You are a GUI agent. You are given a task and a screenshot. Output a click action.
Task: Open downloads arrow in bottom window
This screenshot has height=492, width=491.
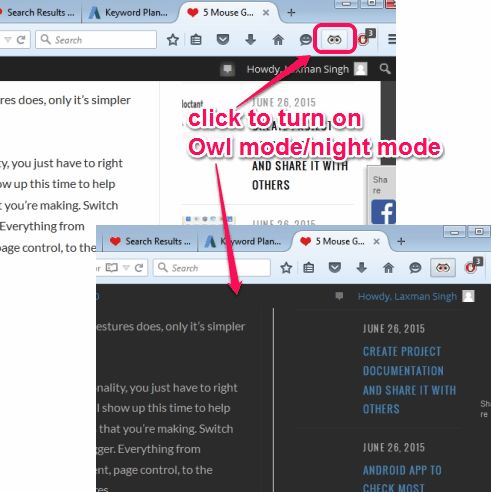362,267
